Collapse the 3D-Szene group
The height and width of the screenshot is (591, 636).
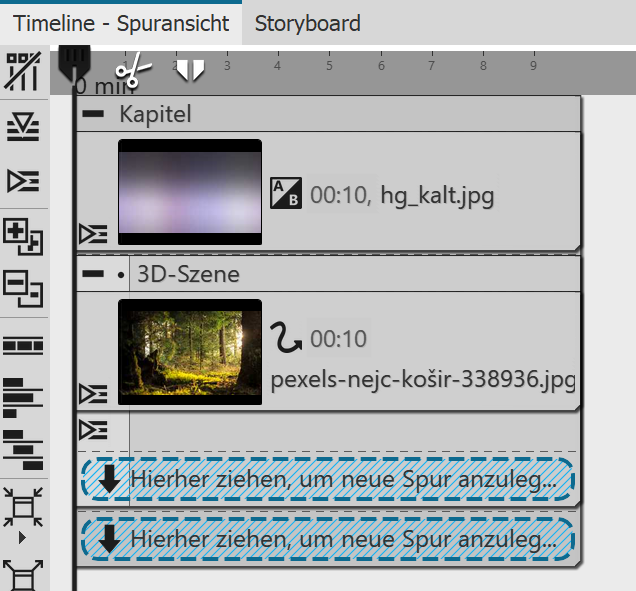(x=93, y=274)
